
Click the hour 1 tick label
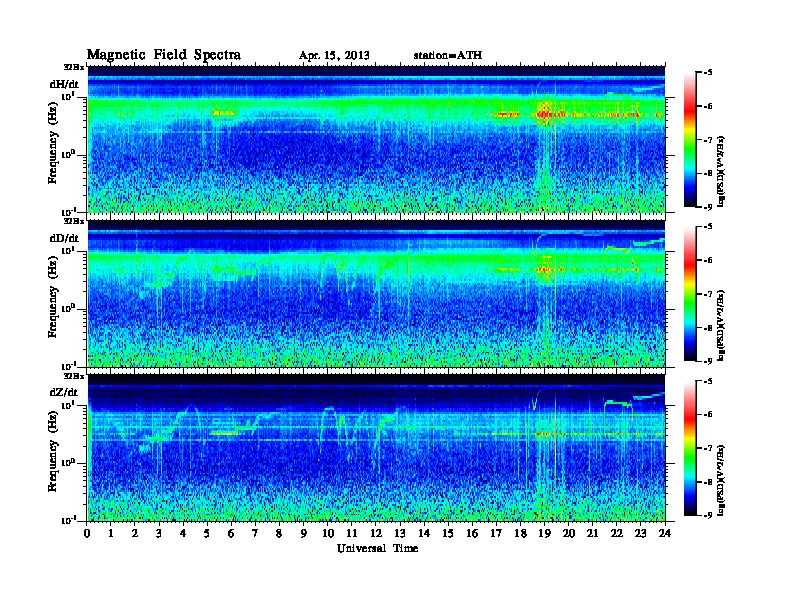[x=111, y=533]
